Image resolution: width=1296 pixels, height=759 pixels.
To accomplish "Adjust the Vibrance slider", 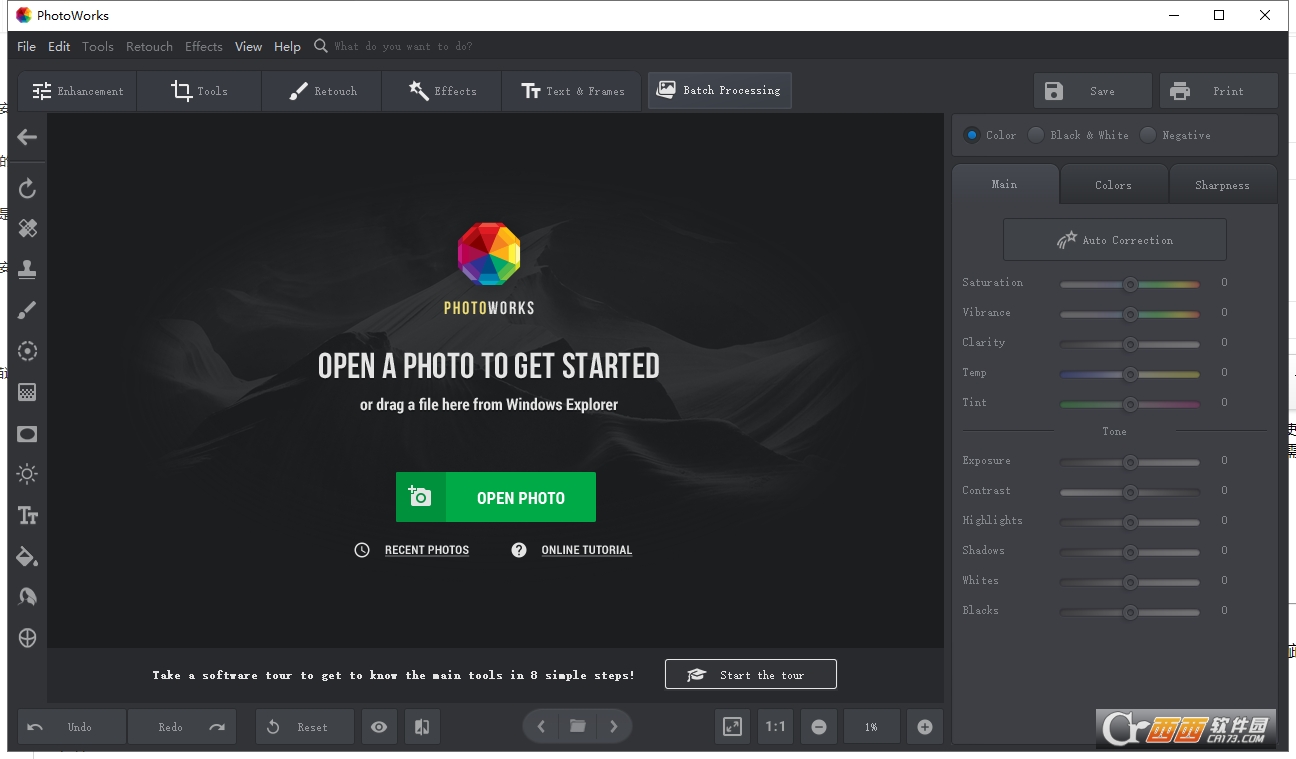I will coord(1130,314).
